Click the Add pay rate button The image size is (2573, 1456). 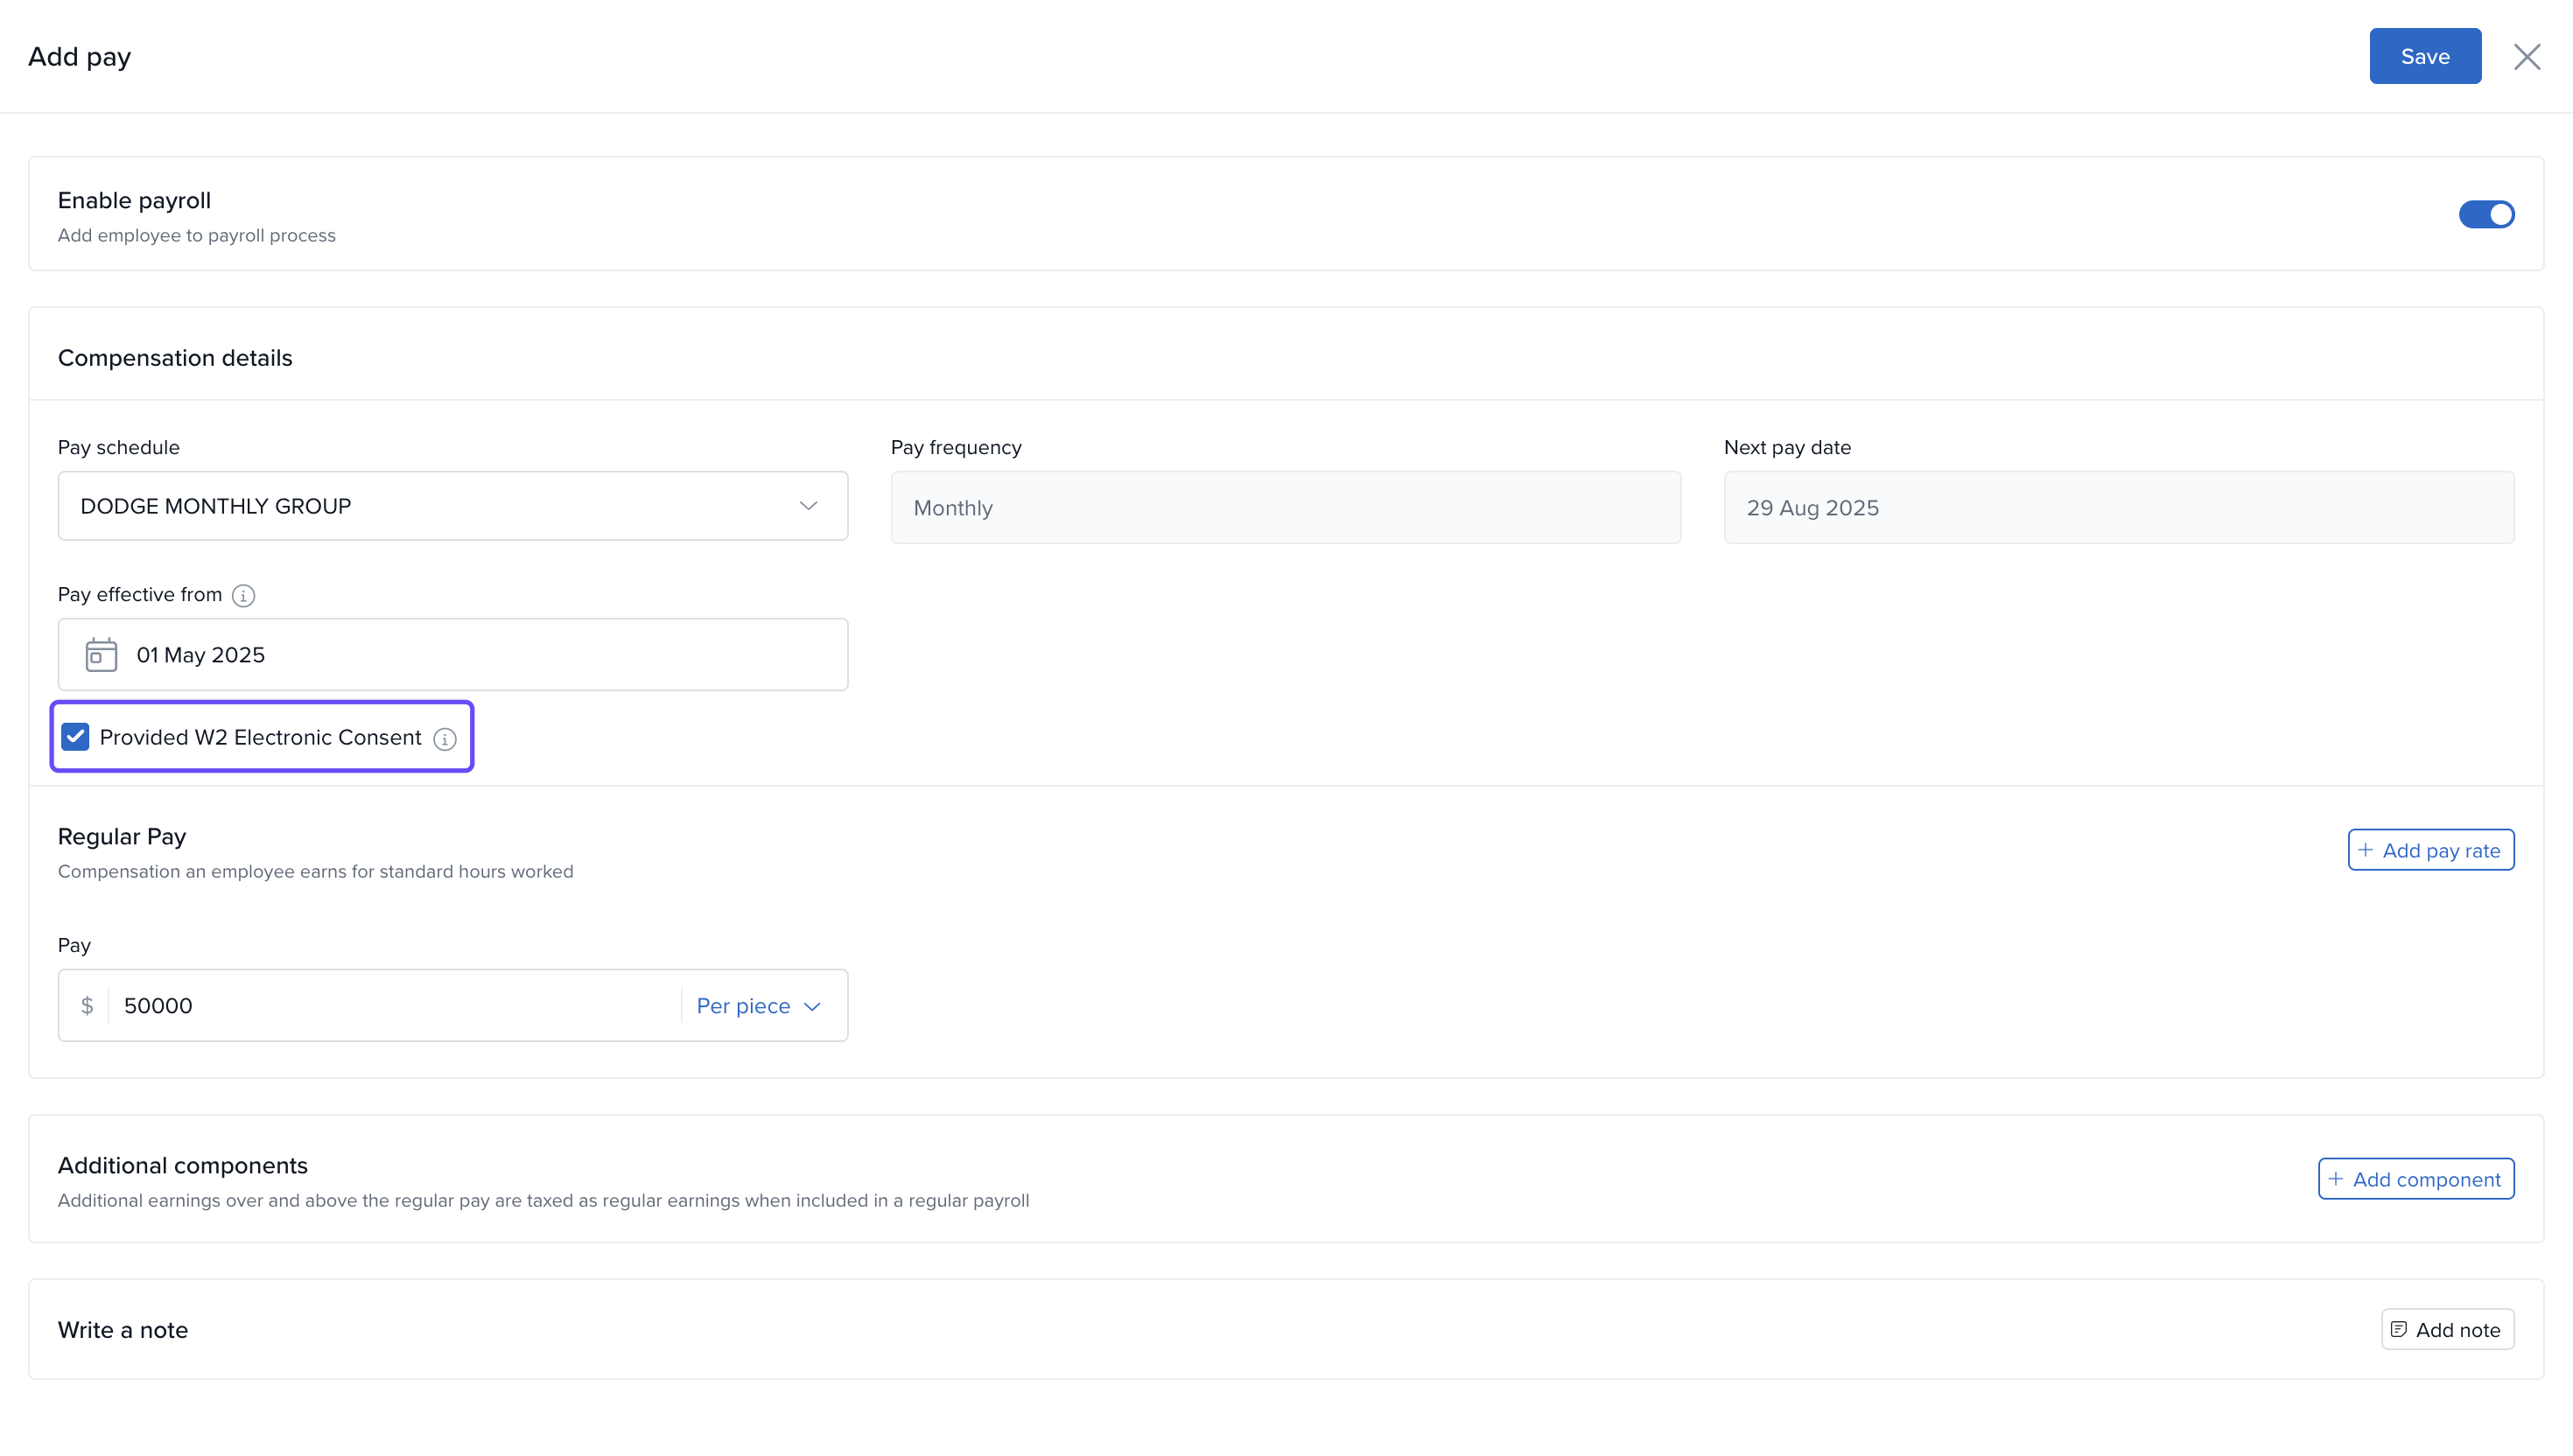click(x=2430, y=850)
